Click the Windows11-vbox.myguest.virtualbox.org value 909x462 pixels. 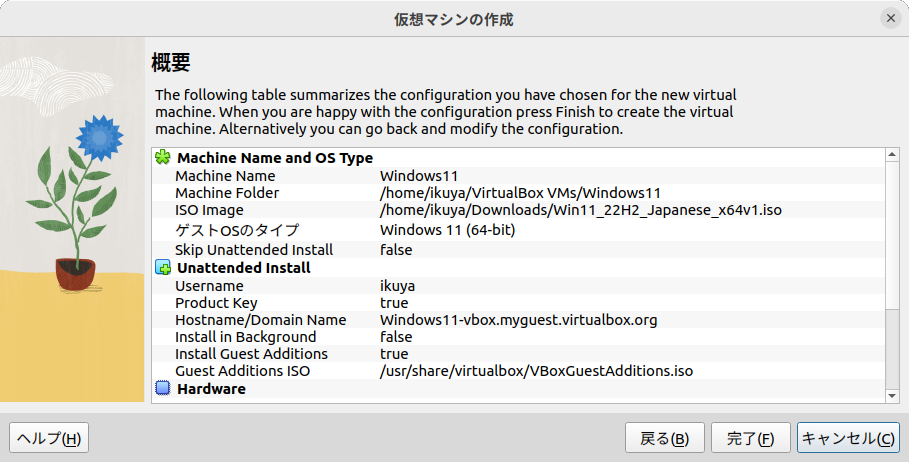click(x=518, y=319)
